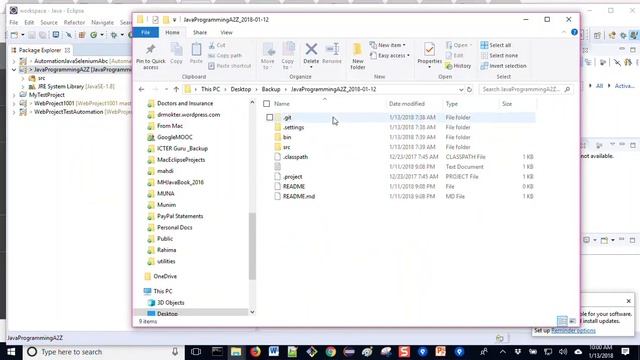The image size is (640, 360).
Task: Select the .settings folder row
Action: click(x=399, y=127)
